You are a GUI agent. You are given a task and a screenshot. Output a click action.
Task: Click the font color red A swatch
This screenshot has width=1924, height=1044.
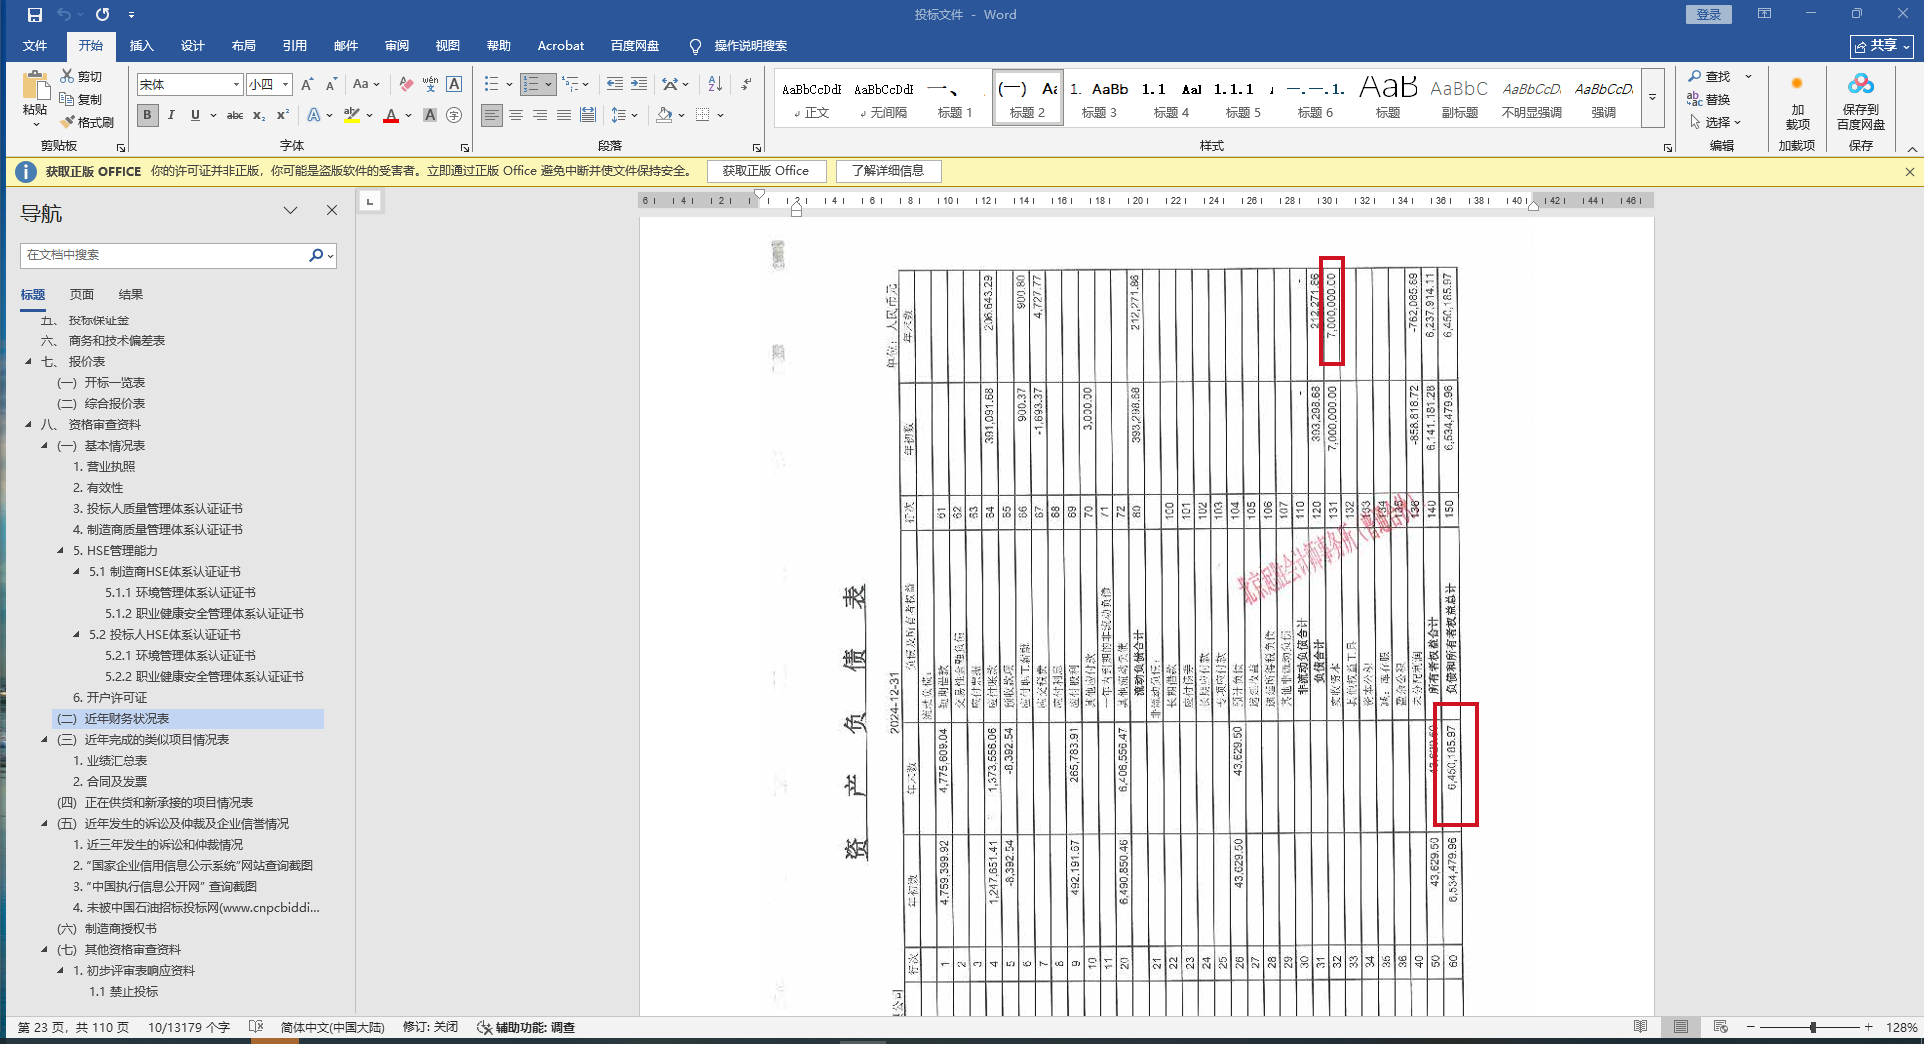point(391,116)
